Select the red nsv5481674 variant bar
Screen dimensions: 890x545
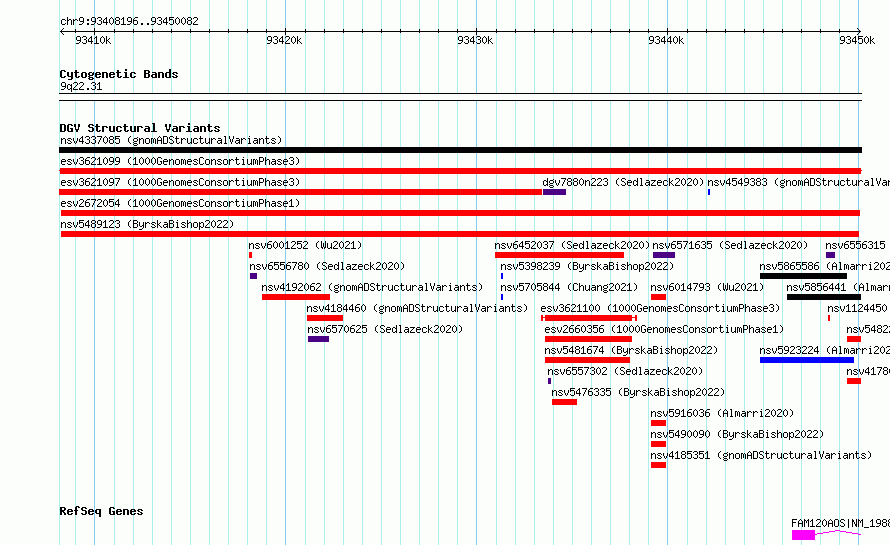point(587,360)
